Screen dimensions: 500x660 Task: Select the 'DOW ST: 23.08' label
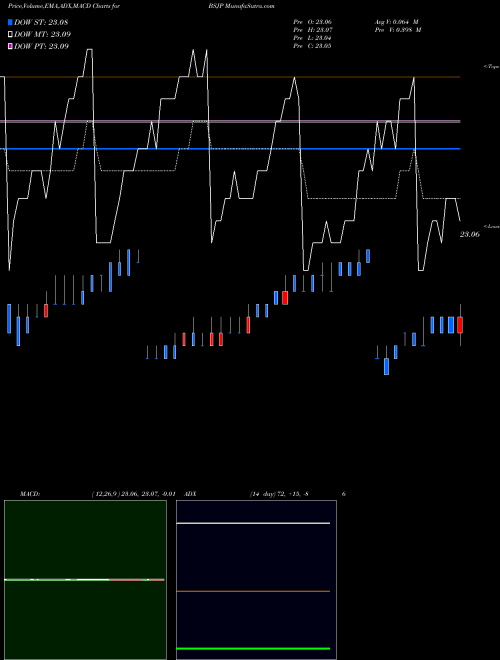click(41, 22)
